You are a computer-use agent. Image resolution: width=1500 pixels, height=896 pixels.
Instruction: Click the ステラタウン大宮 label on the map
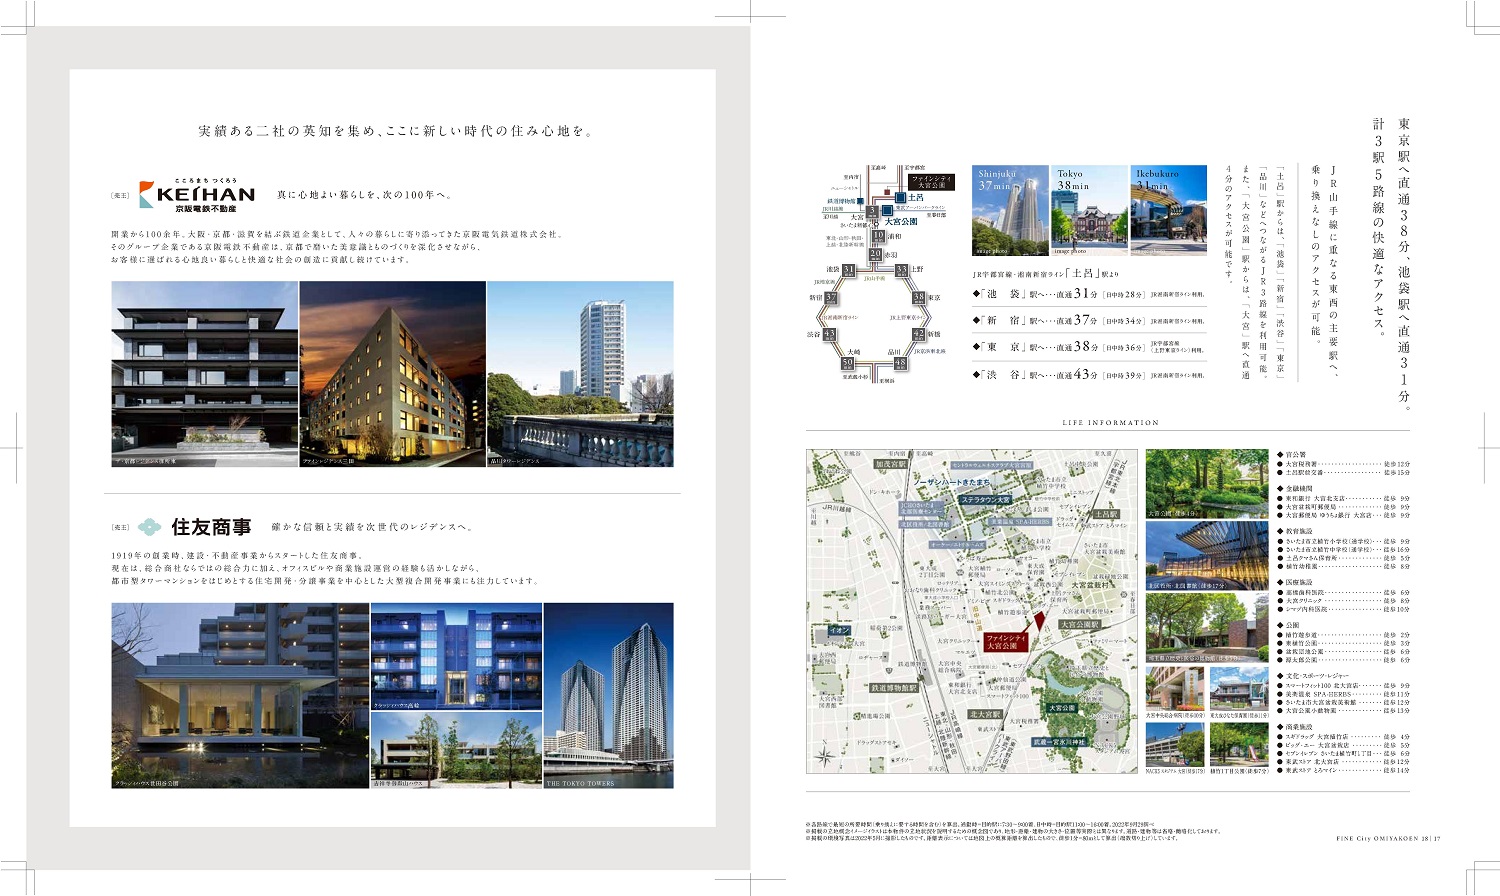(x=987, y=499)
